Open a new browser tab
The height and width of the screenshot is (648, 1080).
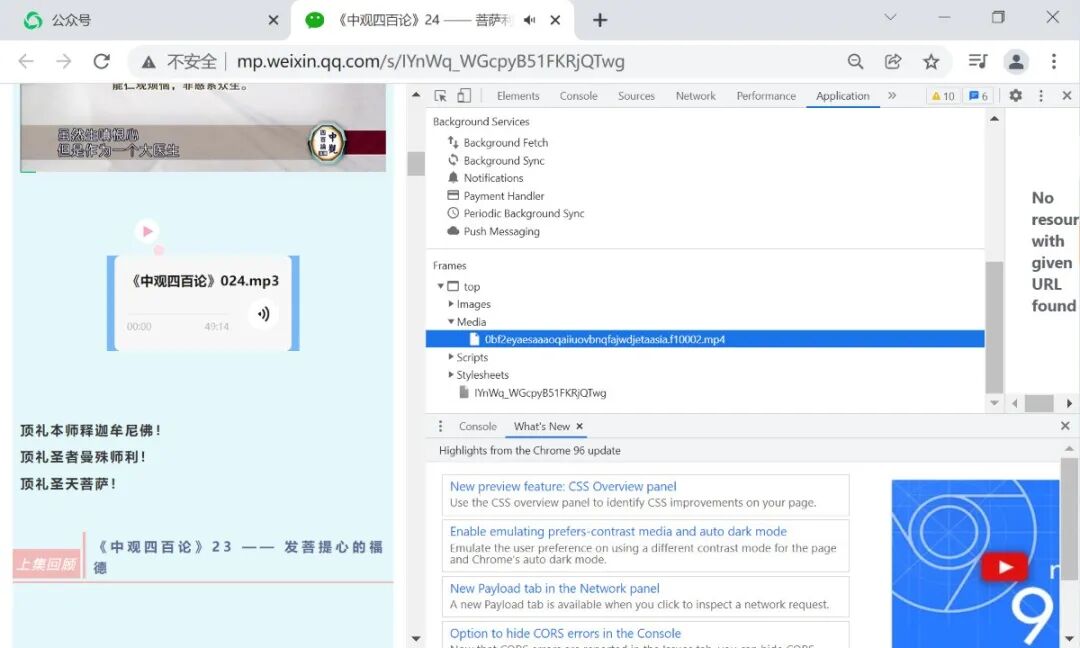point(600,20)
